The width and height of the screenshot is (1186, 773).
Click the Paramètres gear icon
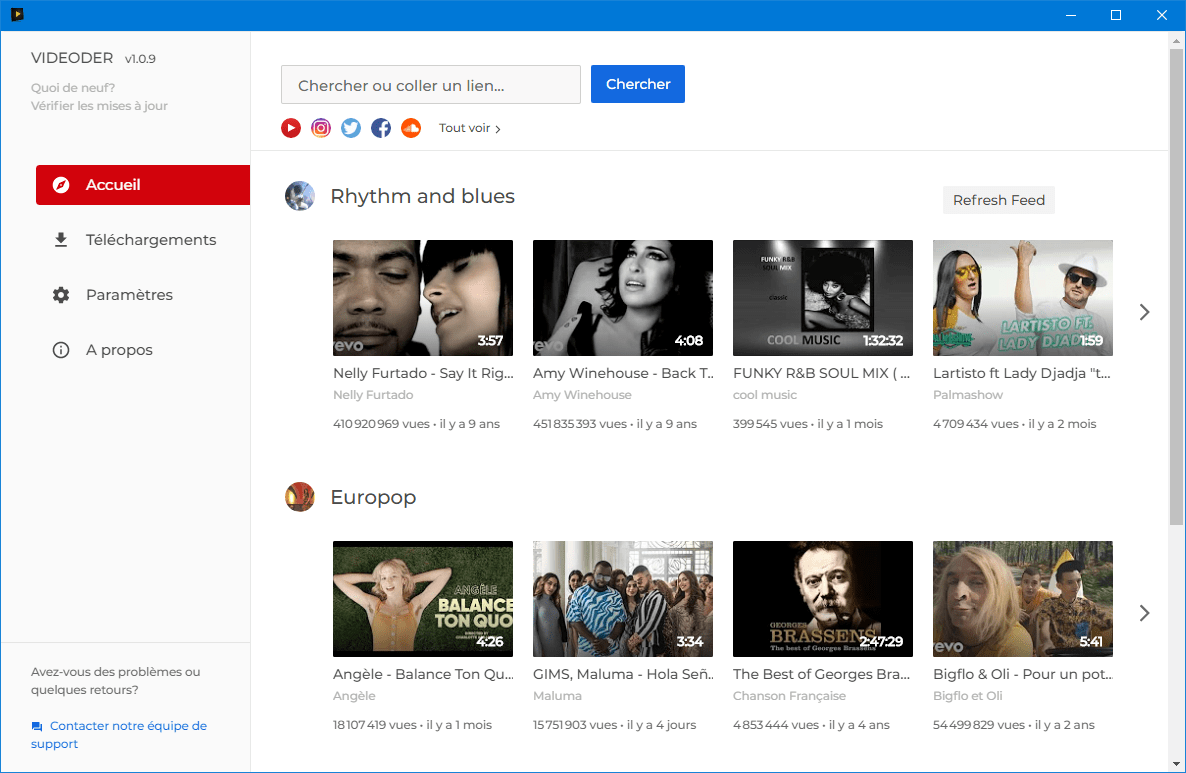coord(61,295)
